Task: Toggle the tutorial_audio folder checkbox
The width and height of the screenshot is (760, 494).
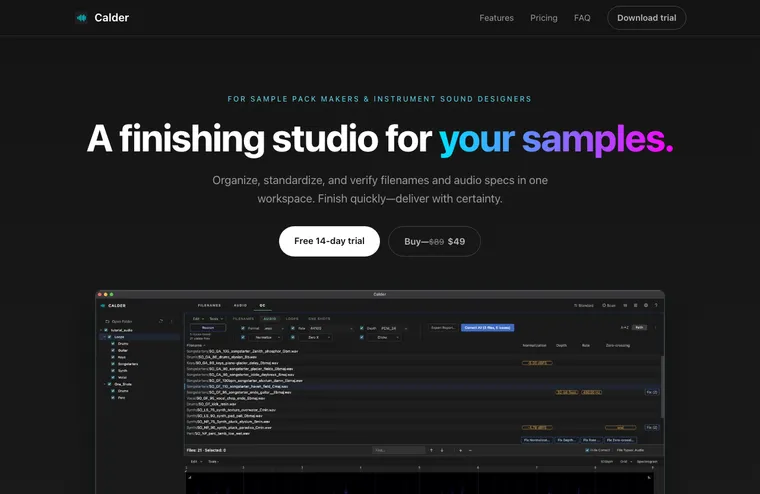Action: [106, 330]
